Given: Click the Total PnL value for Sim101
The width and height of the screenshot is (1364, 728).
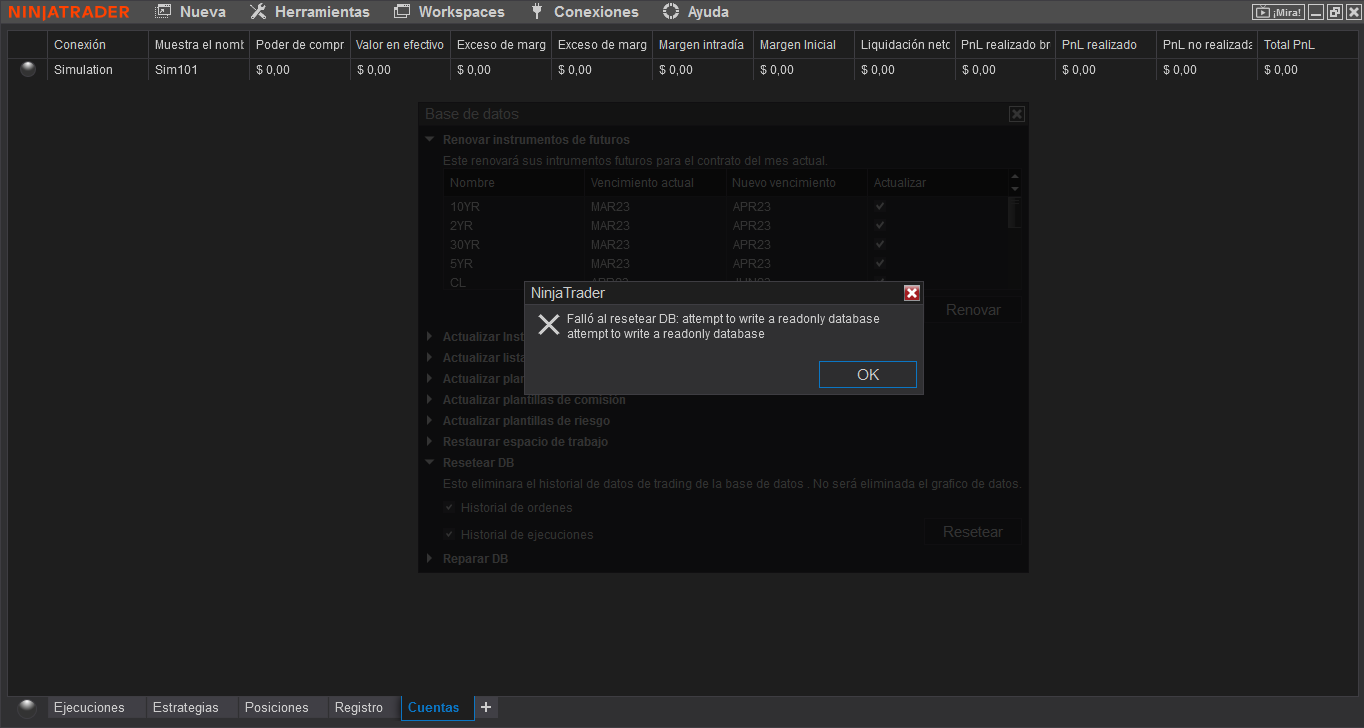Looking at the screenshot, I should point(1307,70).
